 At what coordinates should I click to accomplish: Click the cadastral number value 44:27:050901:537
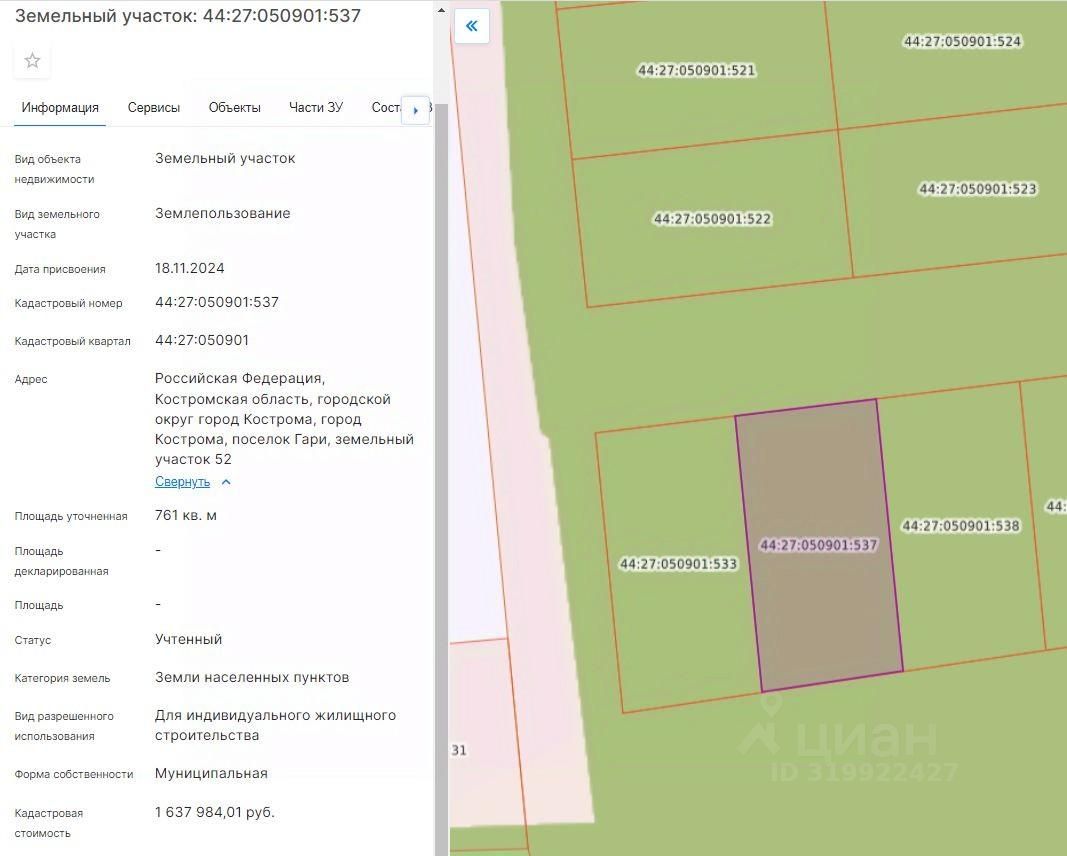coord(217,302)
